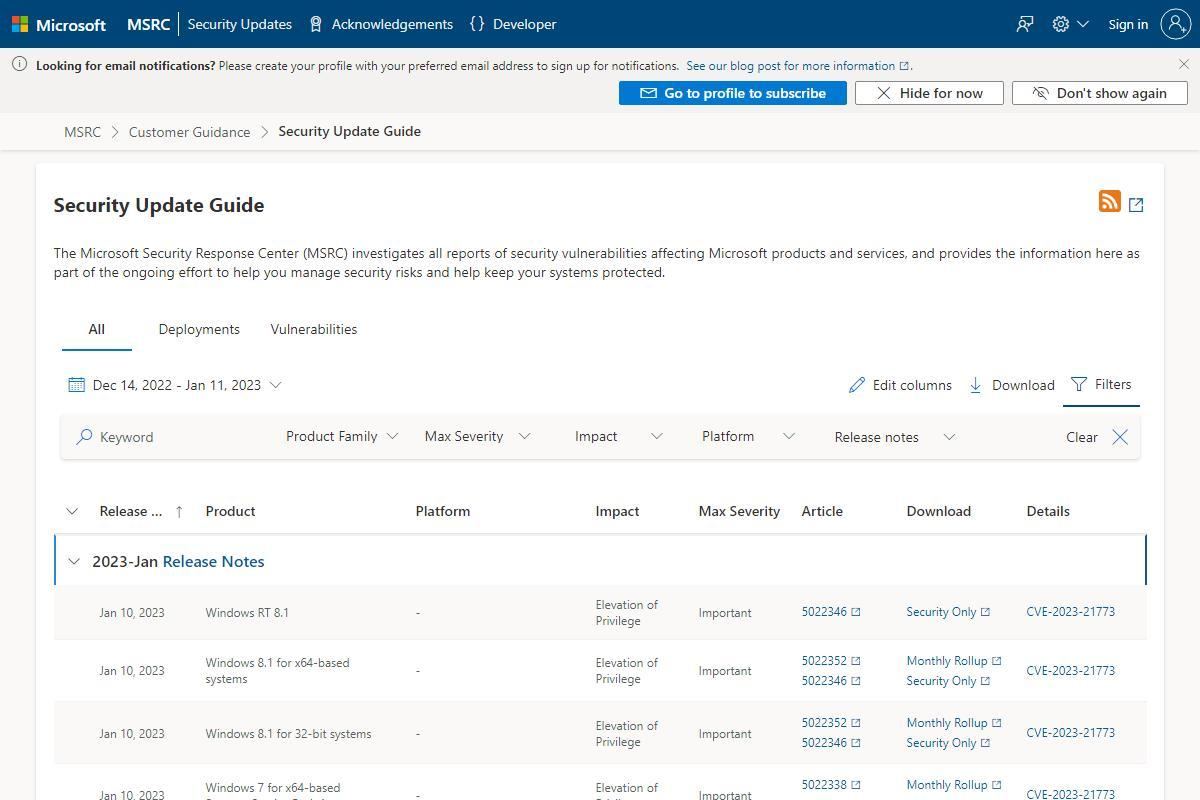Open Product Family filter dropdown

tap(342, 436)
